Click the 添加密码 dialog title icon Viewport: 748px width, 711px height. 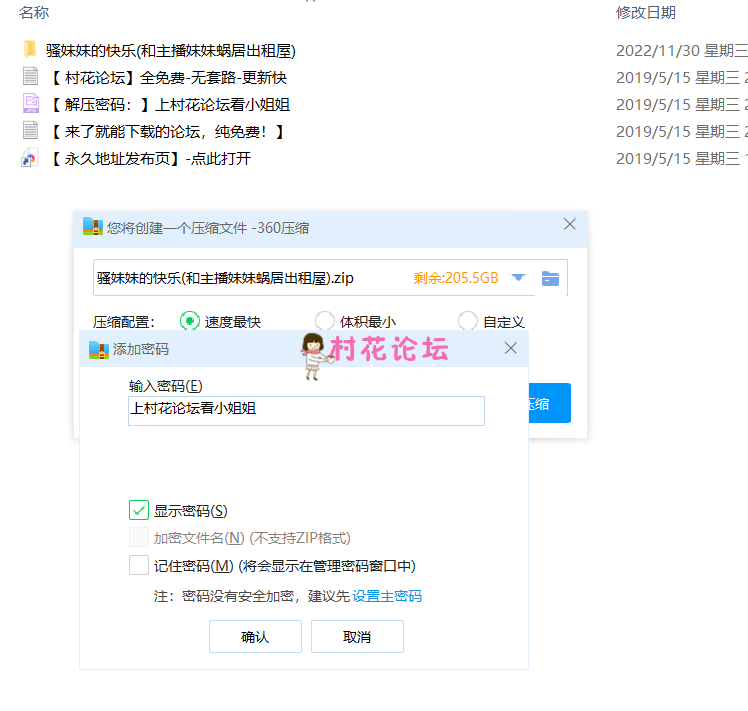pos(99,349)
